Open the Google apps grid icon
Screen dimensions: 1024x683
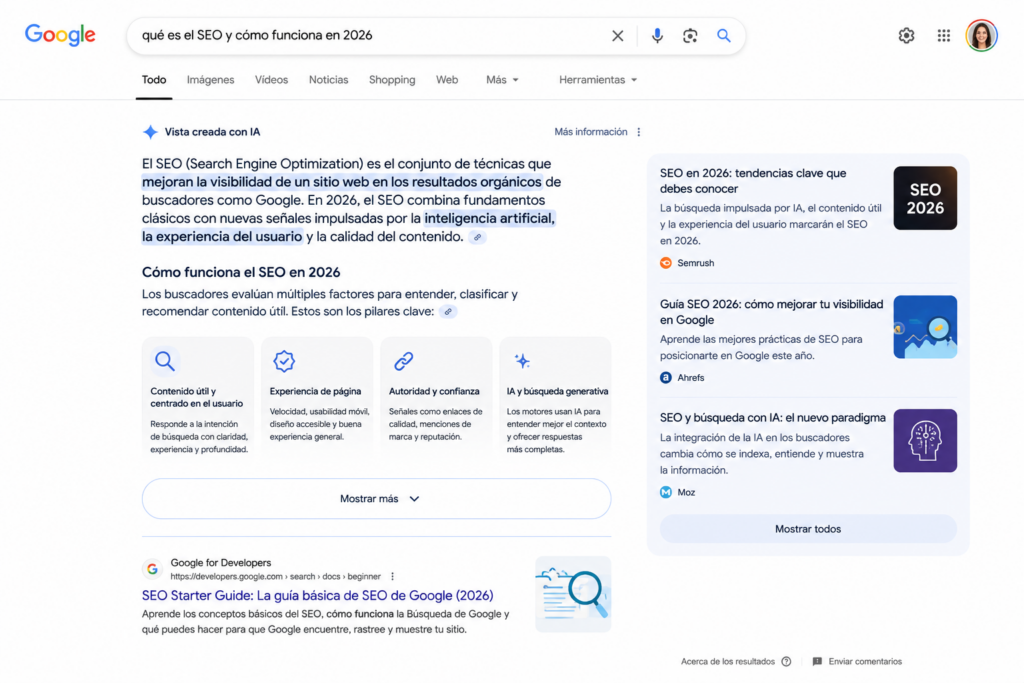pos(944,35)
